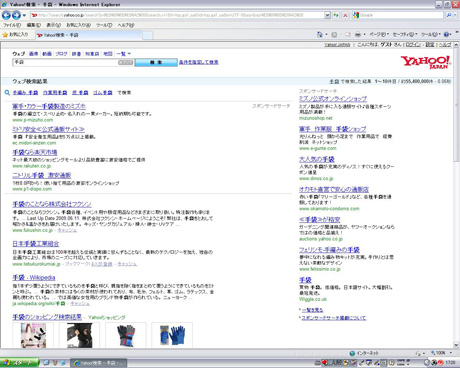Viewport: 460px width, 368px height.
Task: Click the magnifier search icon in toolbar
Action: pos(449,15)
